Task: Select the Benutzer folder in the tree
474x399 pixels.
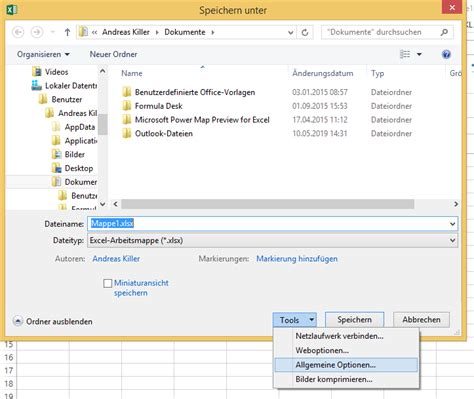Action: pos(60,99)
